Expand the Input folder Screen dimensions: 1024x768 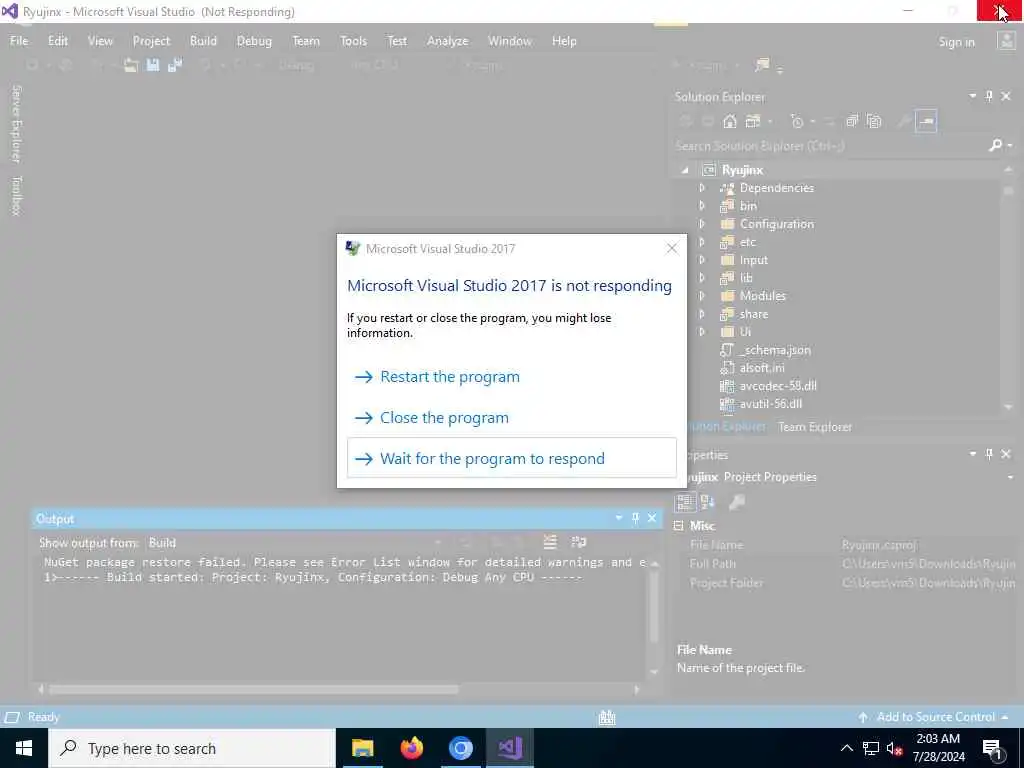tap(702, 260)
